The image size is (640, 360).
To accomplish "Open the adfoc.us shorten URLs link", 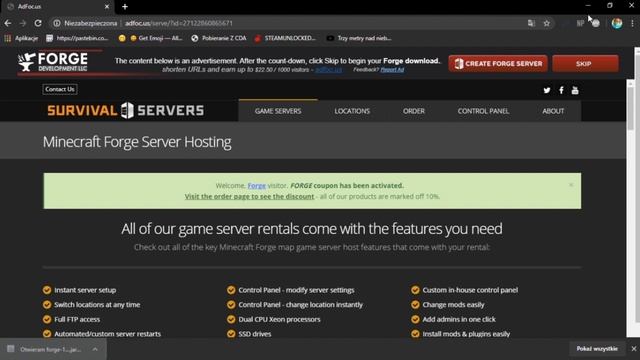I will tap(329, 70).
